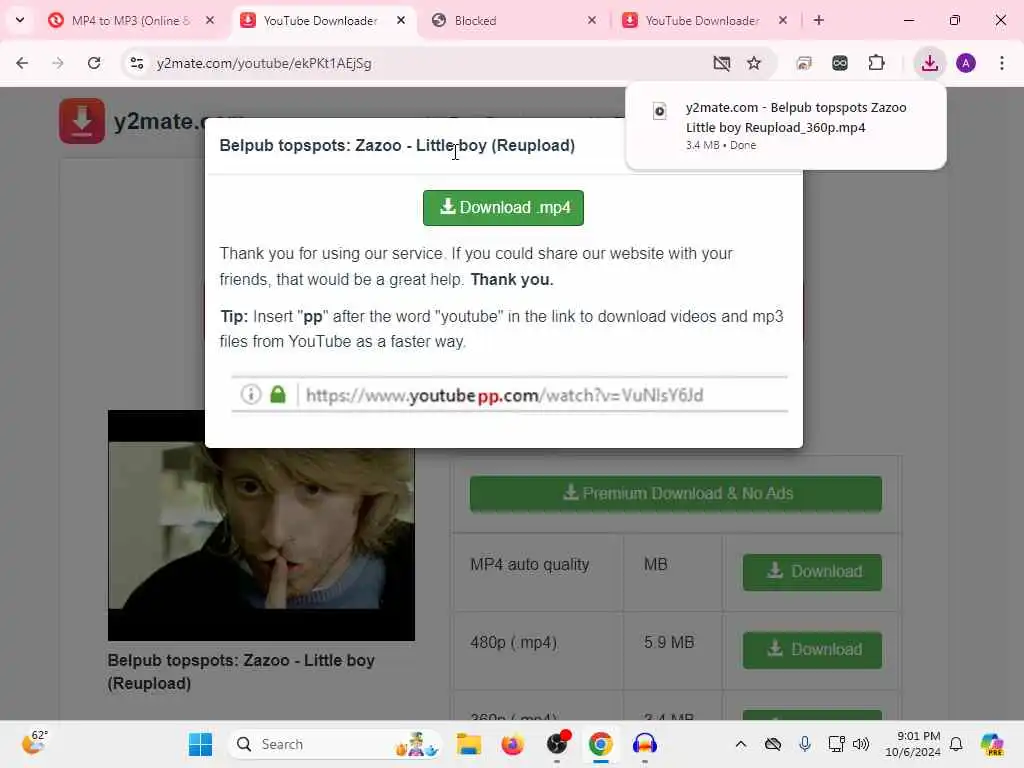
Task: Select the active YouTube Downloader tab
Action: point(320,20)
